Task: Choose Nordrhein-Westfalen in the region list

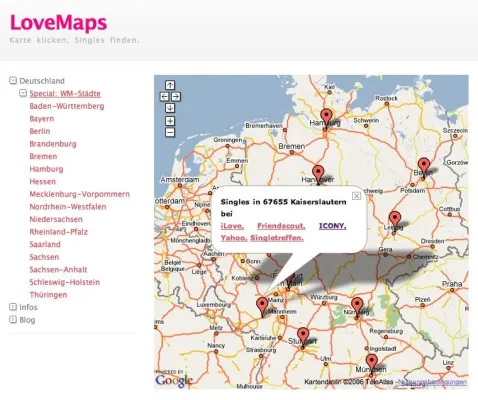Action: [x=68, y=207]
